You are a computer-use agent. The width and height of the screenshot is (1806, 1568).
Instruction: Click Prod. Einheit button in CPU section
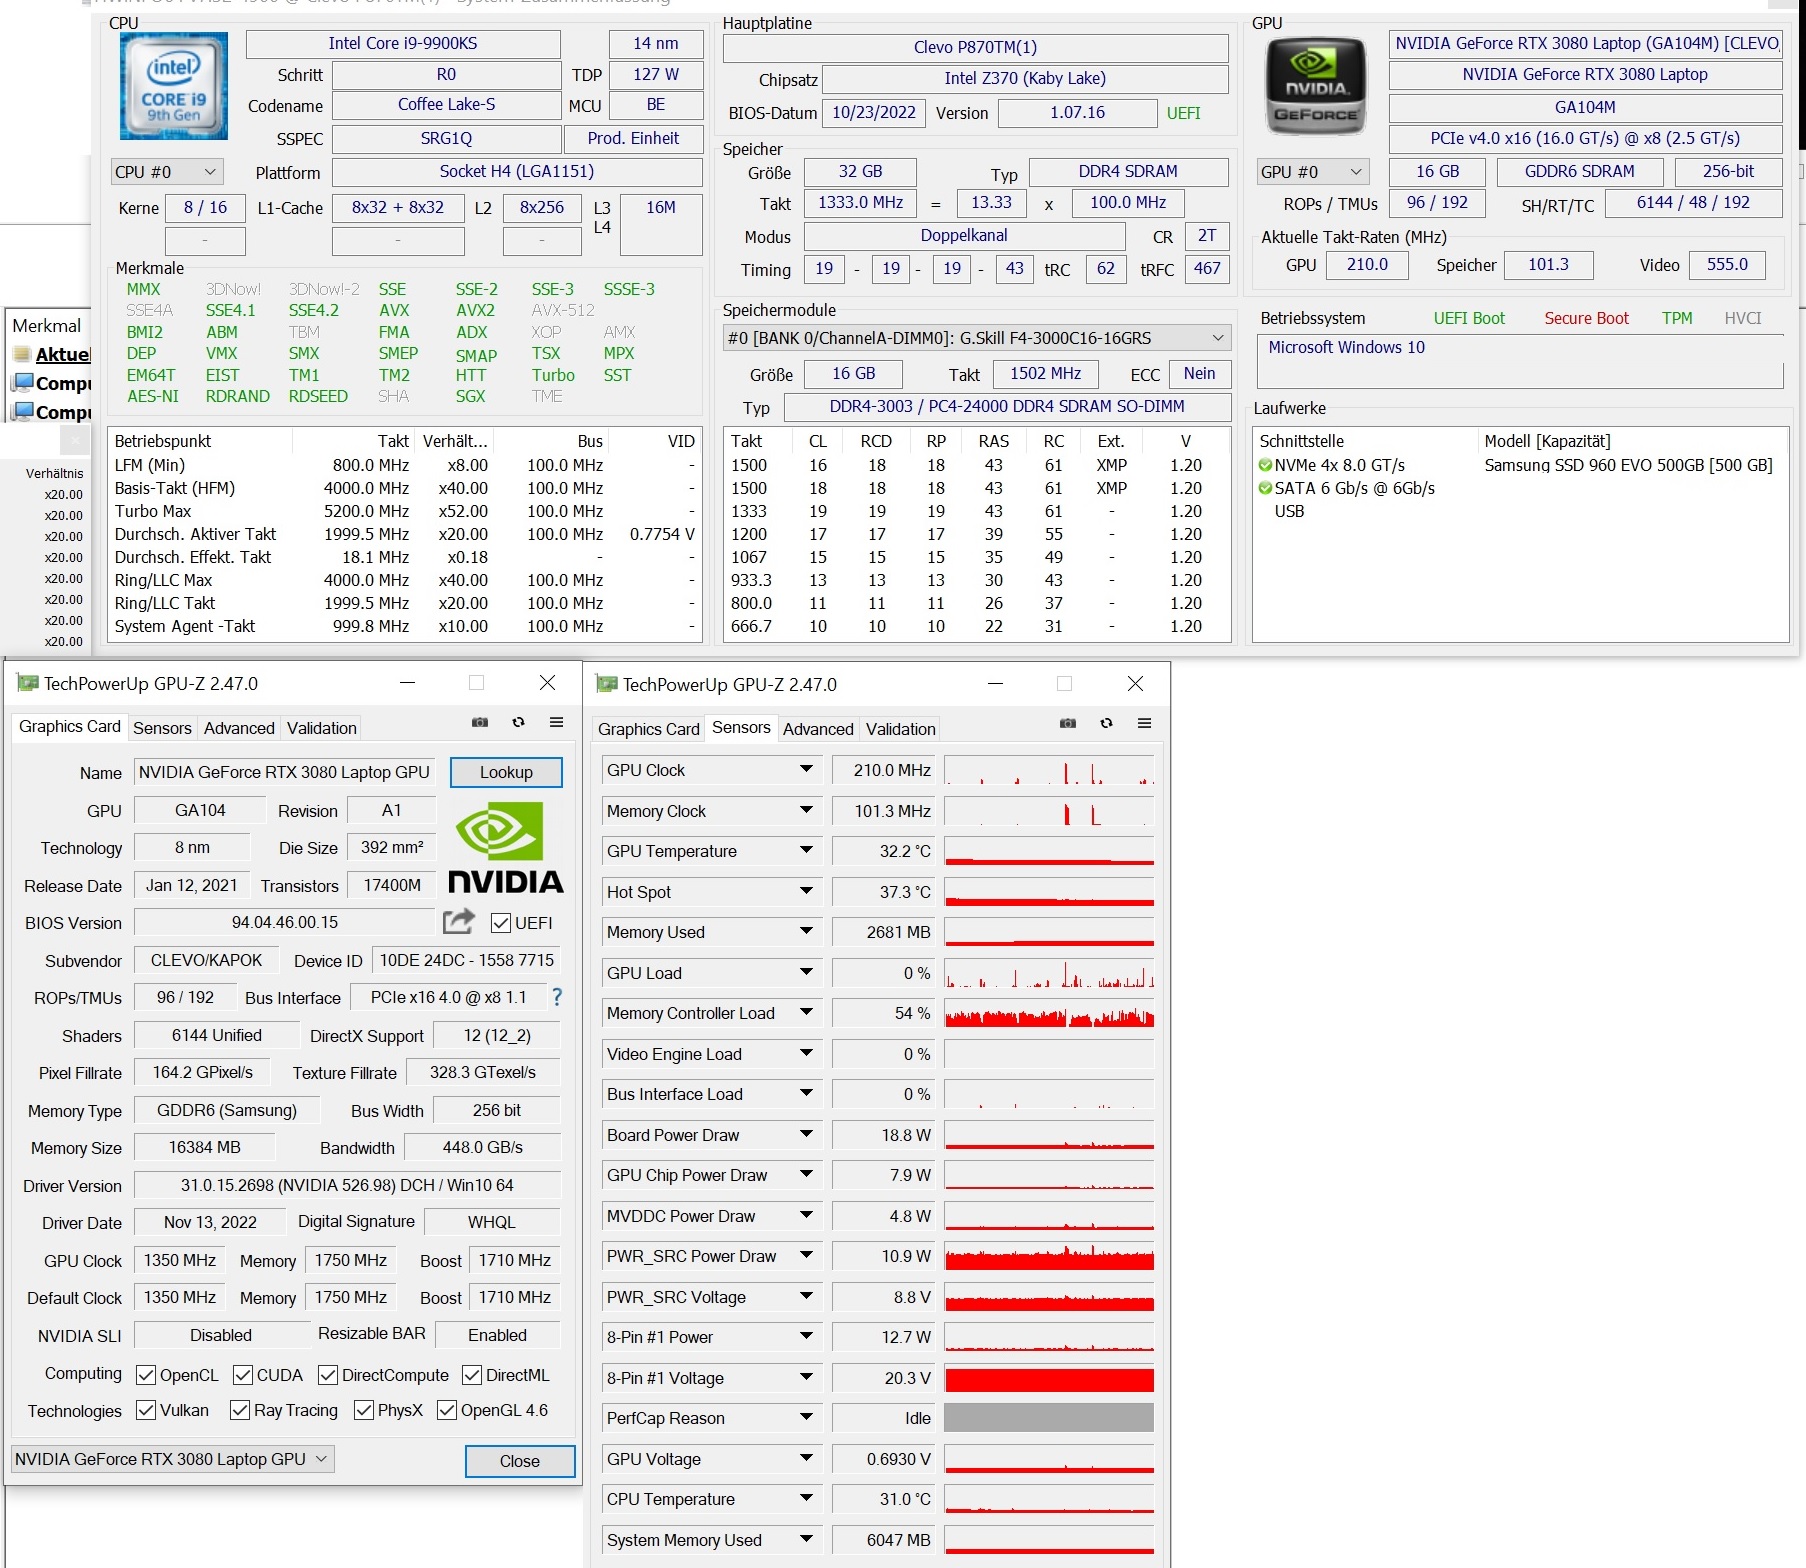pos(633,138)
